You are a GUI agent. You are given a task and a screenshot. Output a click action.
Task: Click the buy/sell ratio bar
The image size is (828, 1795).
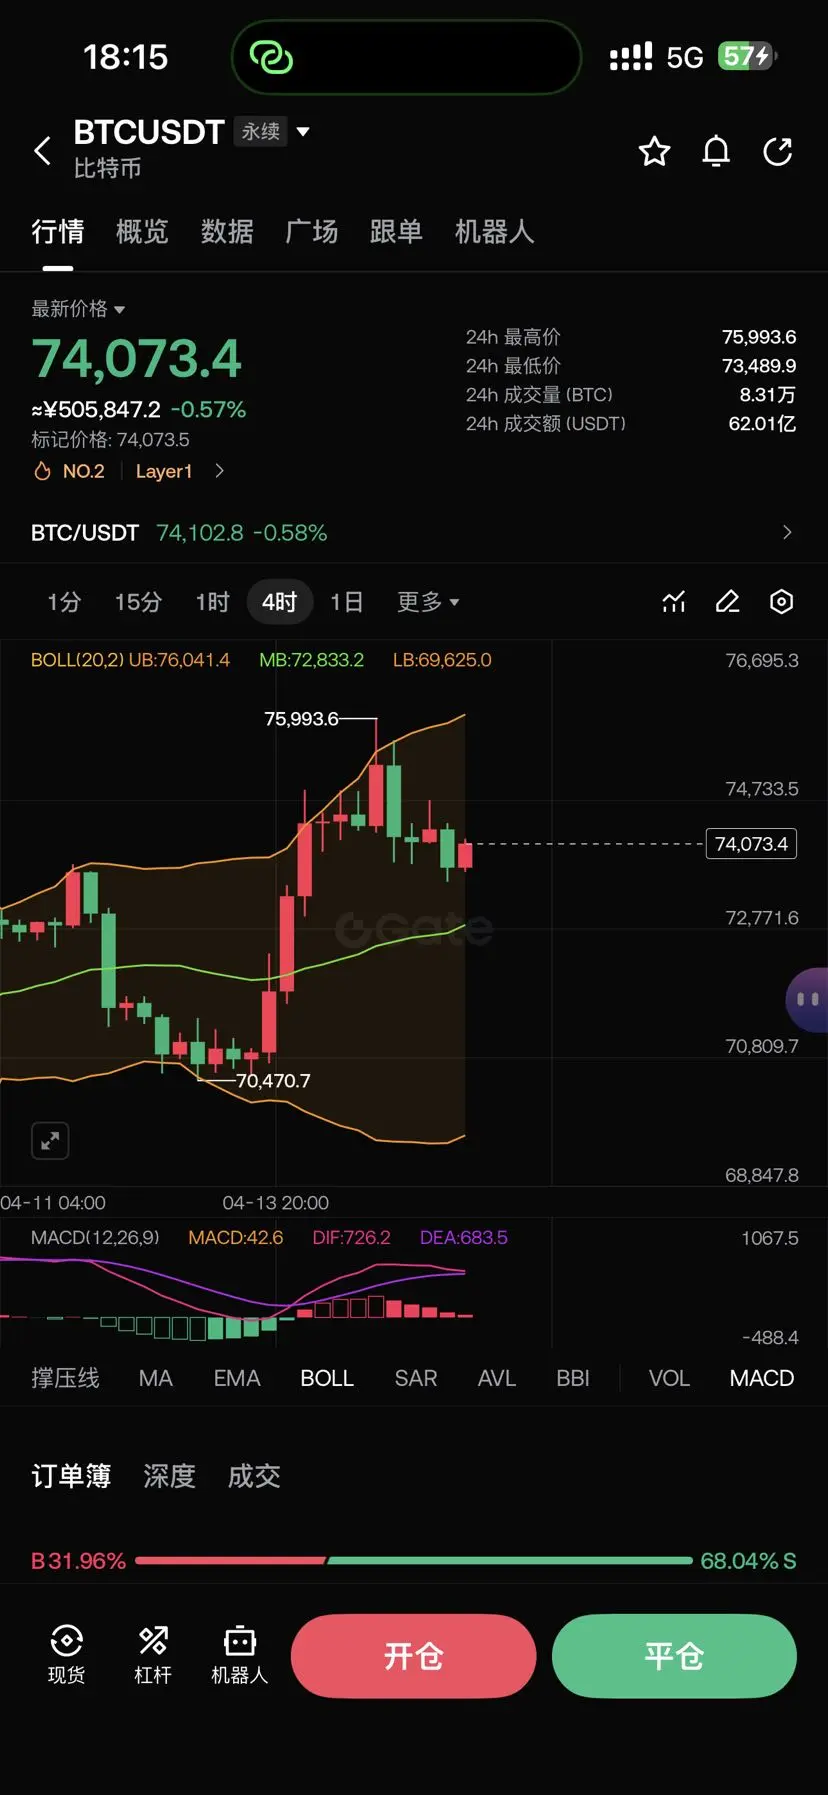413,1560
